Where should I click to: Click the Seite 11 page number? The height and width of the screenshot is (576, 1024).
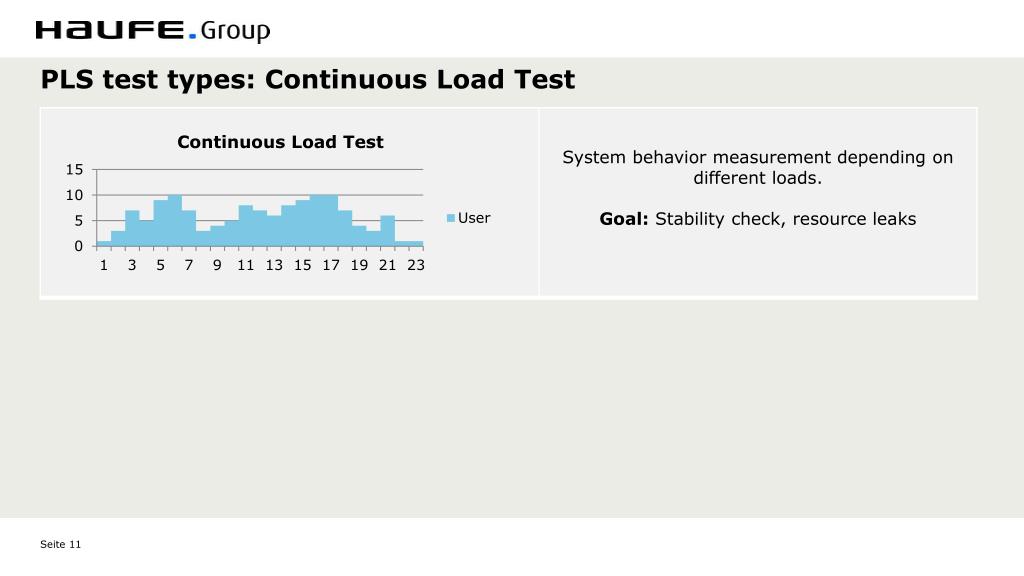pyautogui.click(x=60, y=544)
